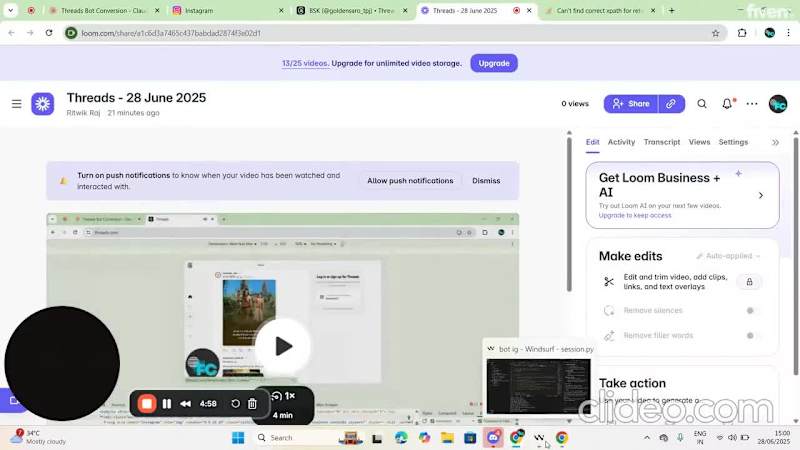Switch to Can't find correct xpath tab
This screenshot has width=800, height=450.
pos(601,10)
